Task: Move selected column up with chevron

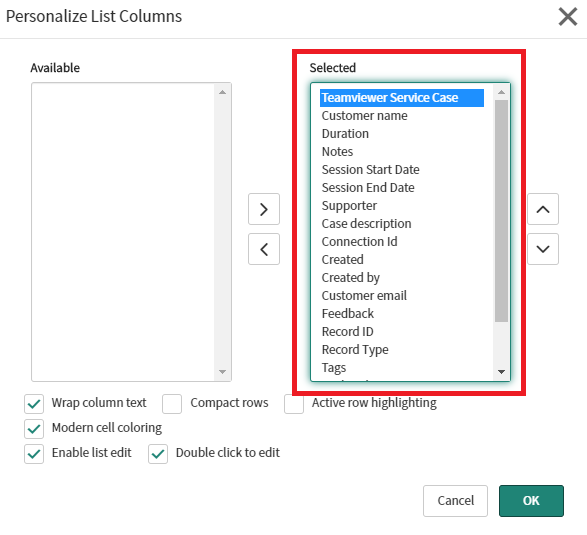Action: 543,209
